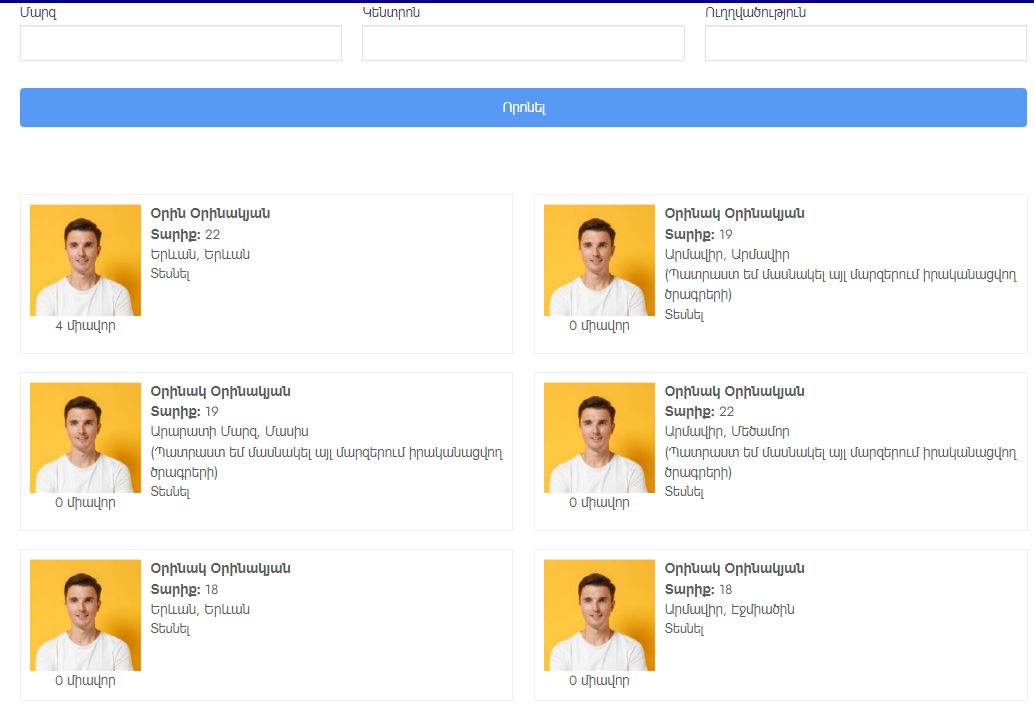Open photo on the Արարատի Մարզ, Մասիս card
This screenshot has width=1034, height=709.
(x=85, y=438)
